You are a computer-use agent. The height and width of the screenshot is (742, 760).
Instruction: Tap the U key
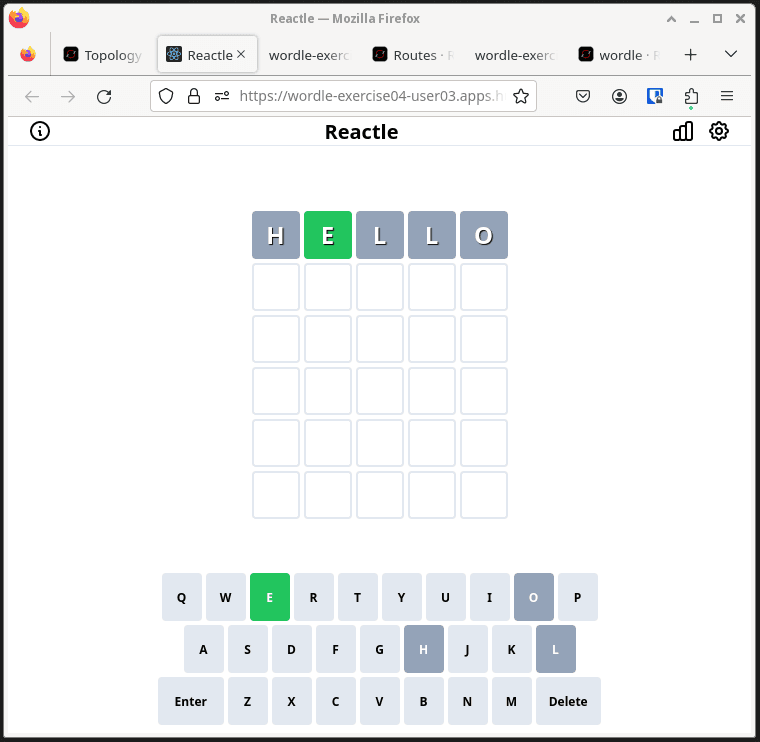pyautogui.click(x=446, y=597)
